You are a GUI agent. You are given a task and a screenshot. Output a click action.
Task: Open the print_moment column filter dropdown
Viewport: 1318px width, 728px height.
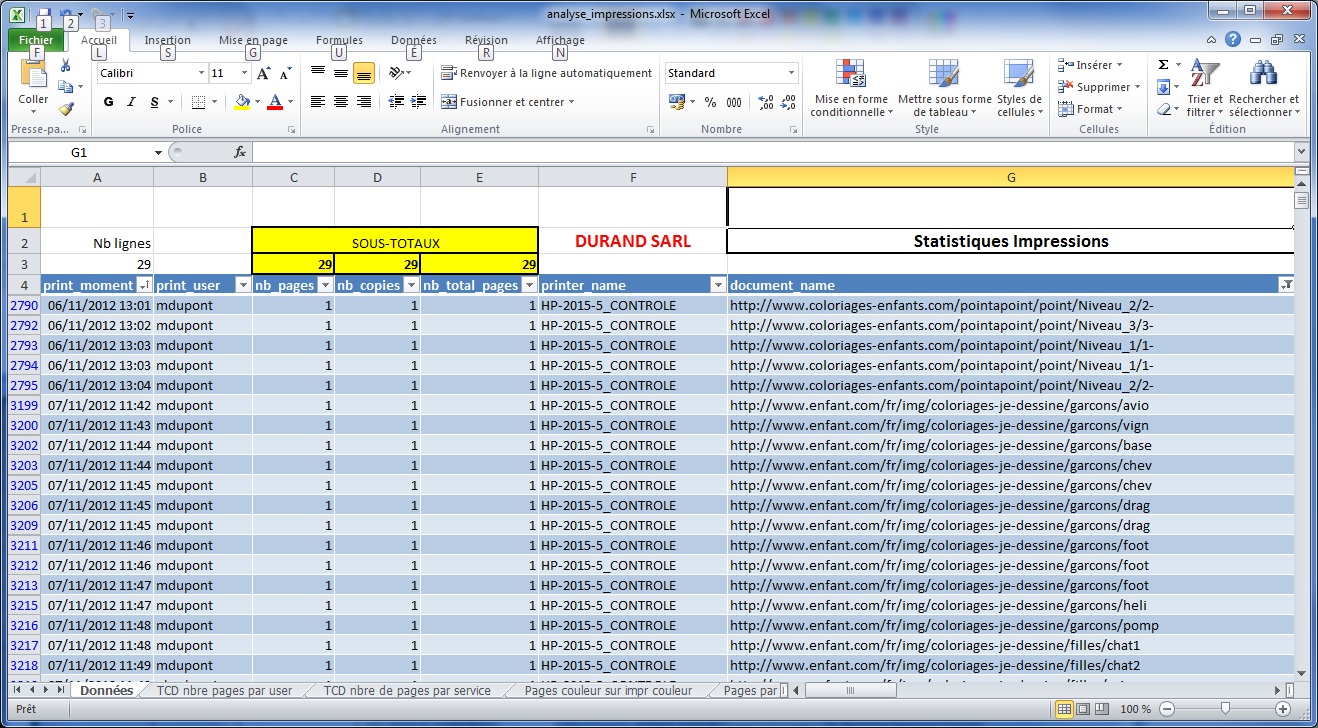tap(143, 285)
